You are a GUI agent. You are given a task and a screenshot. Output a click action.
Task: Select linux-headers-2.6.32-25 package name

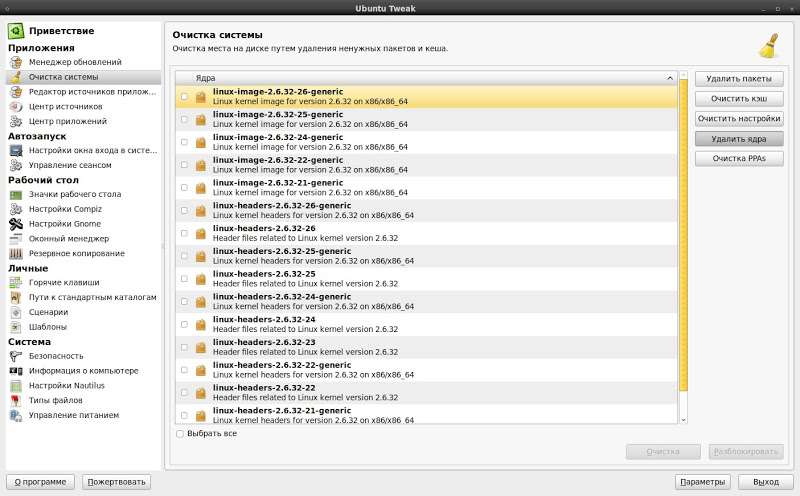pos(264,274)
